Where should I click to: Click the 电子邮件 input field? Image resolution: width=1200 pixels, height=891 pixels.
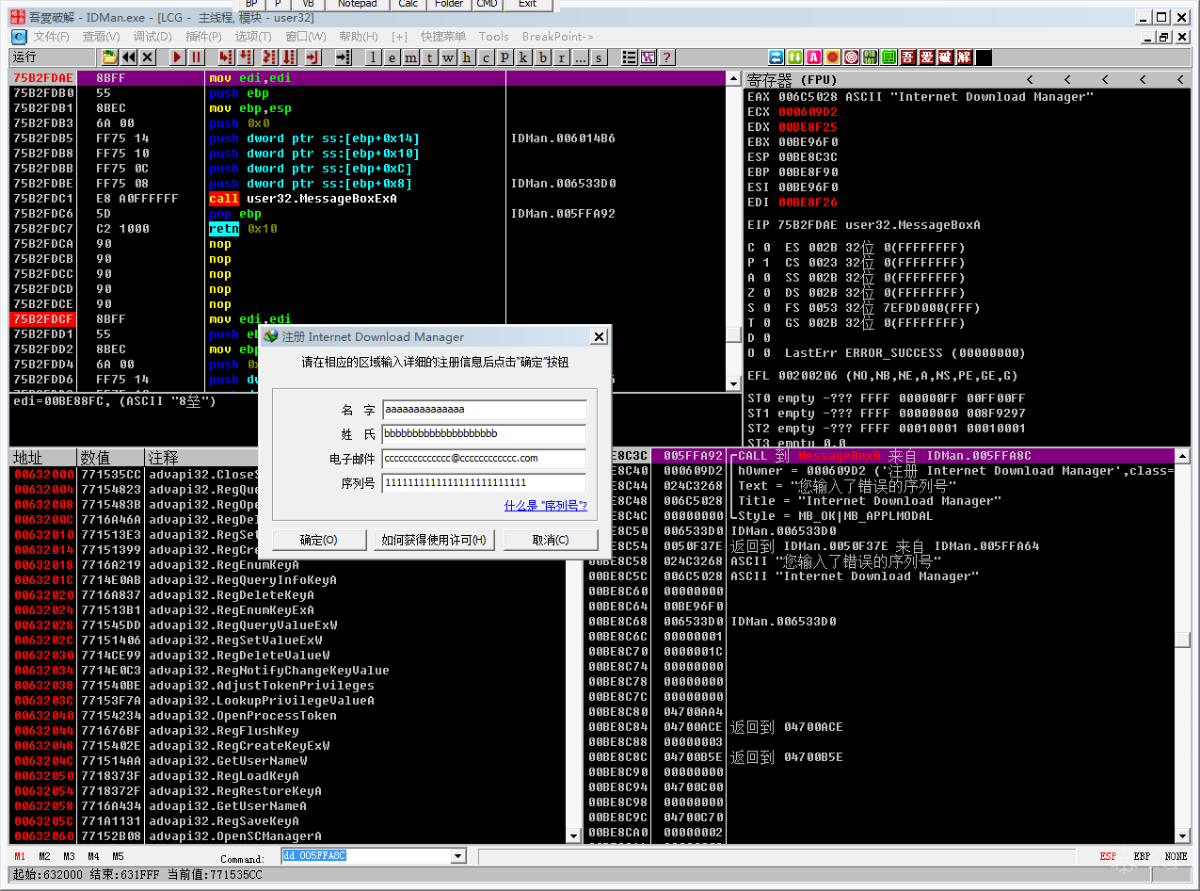[484, 459]
